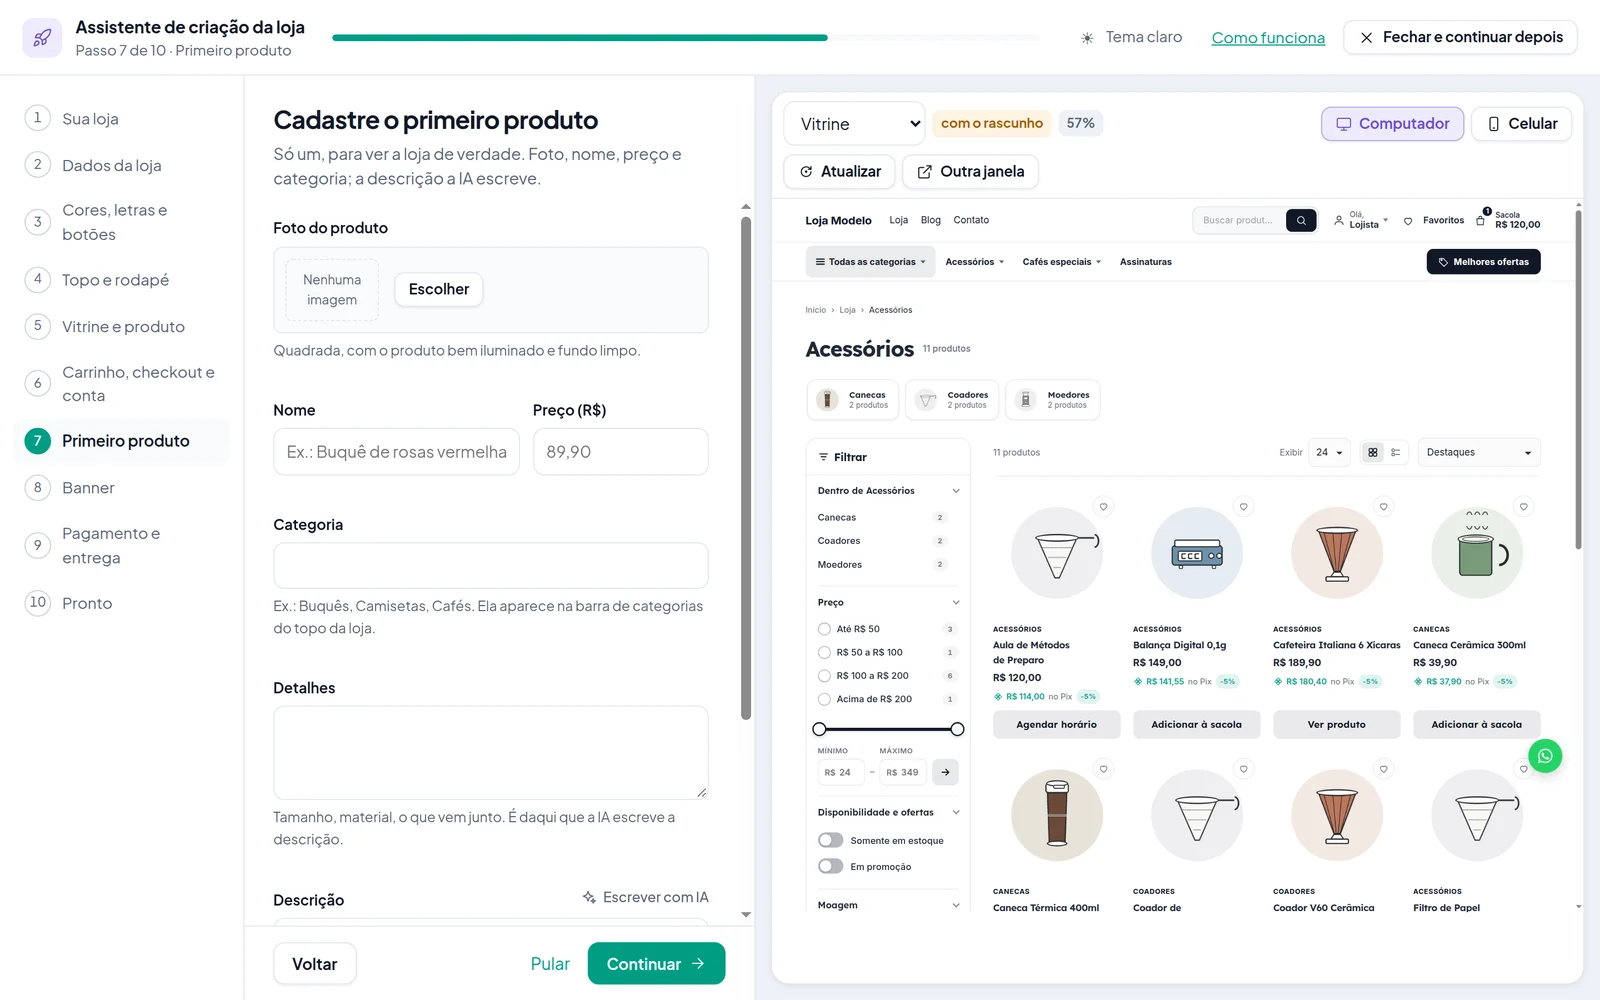This screenshot has height=1000, width=1600.
Task: Click Escolher to pick a product photo
Action: [x=439, y=289]
